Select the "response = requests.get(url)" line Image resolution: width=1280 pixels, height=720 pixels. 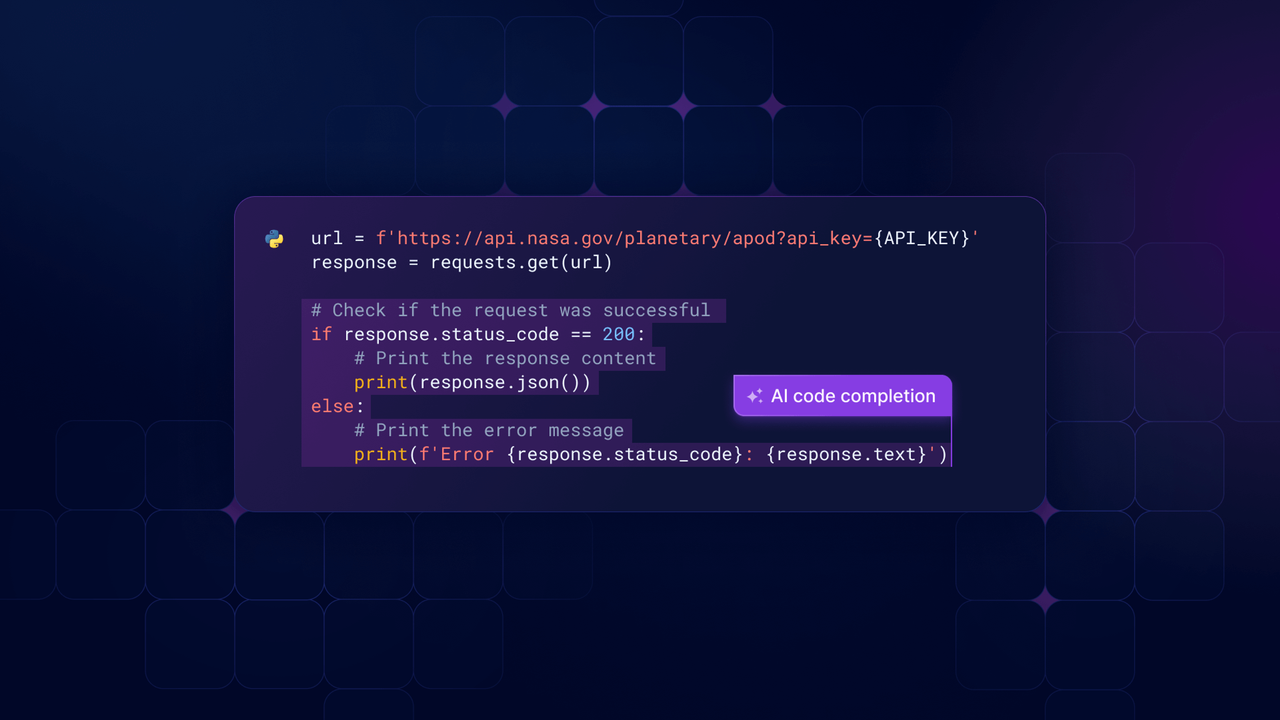pyautogui.click(x=461, y=263)
